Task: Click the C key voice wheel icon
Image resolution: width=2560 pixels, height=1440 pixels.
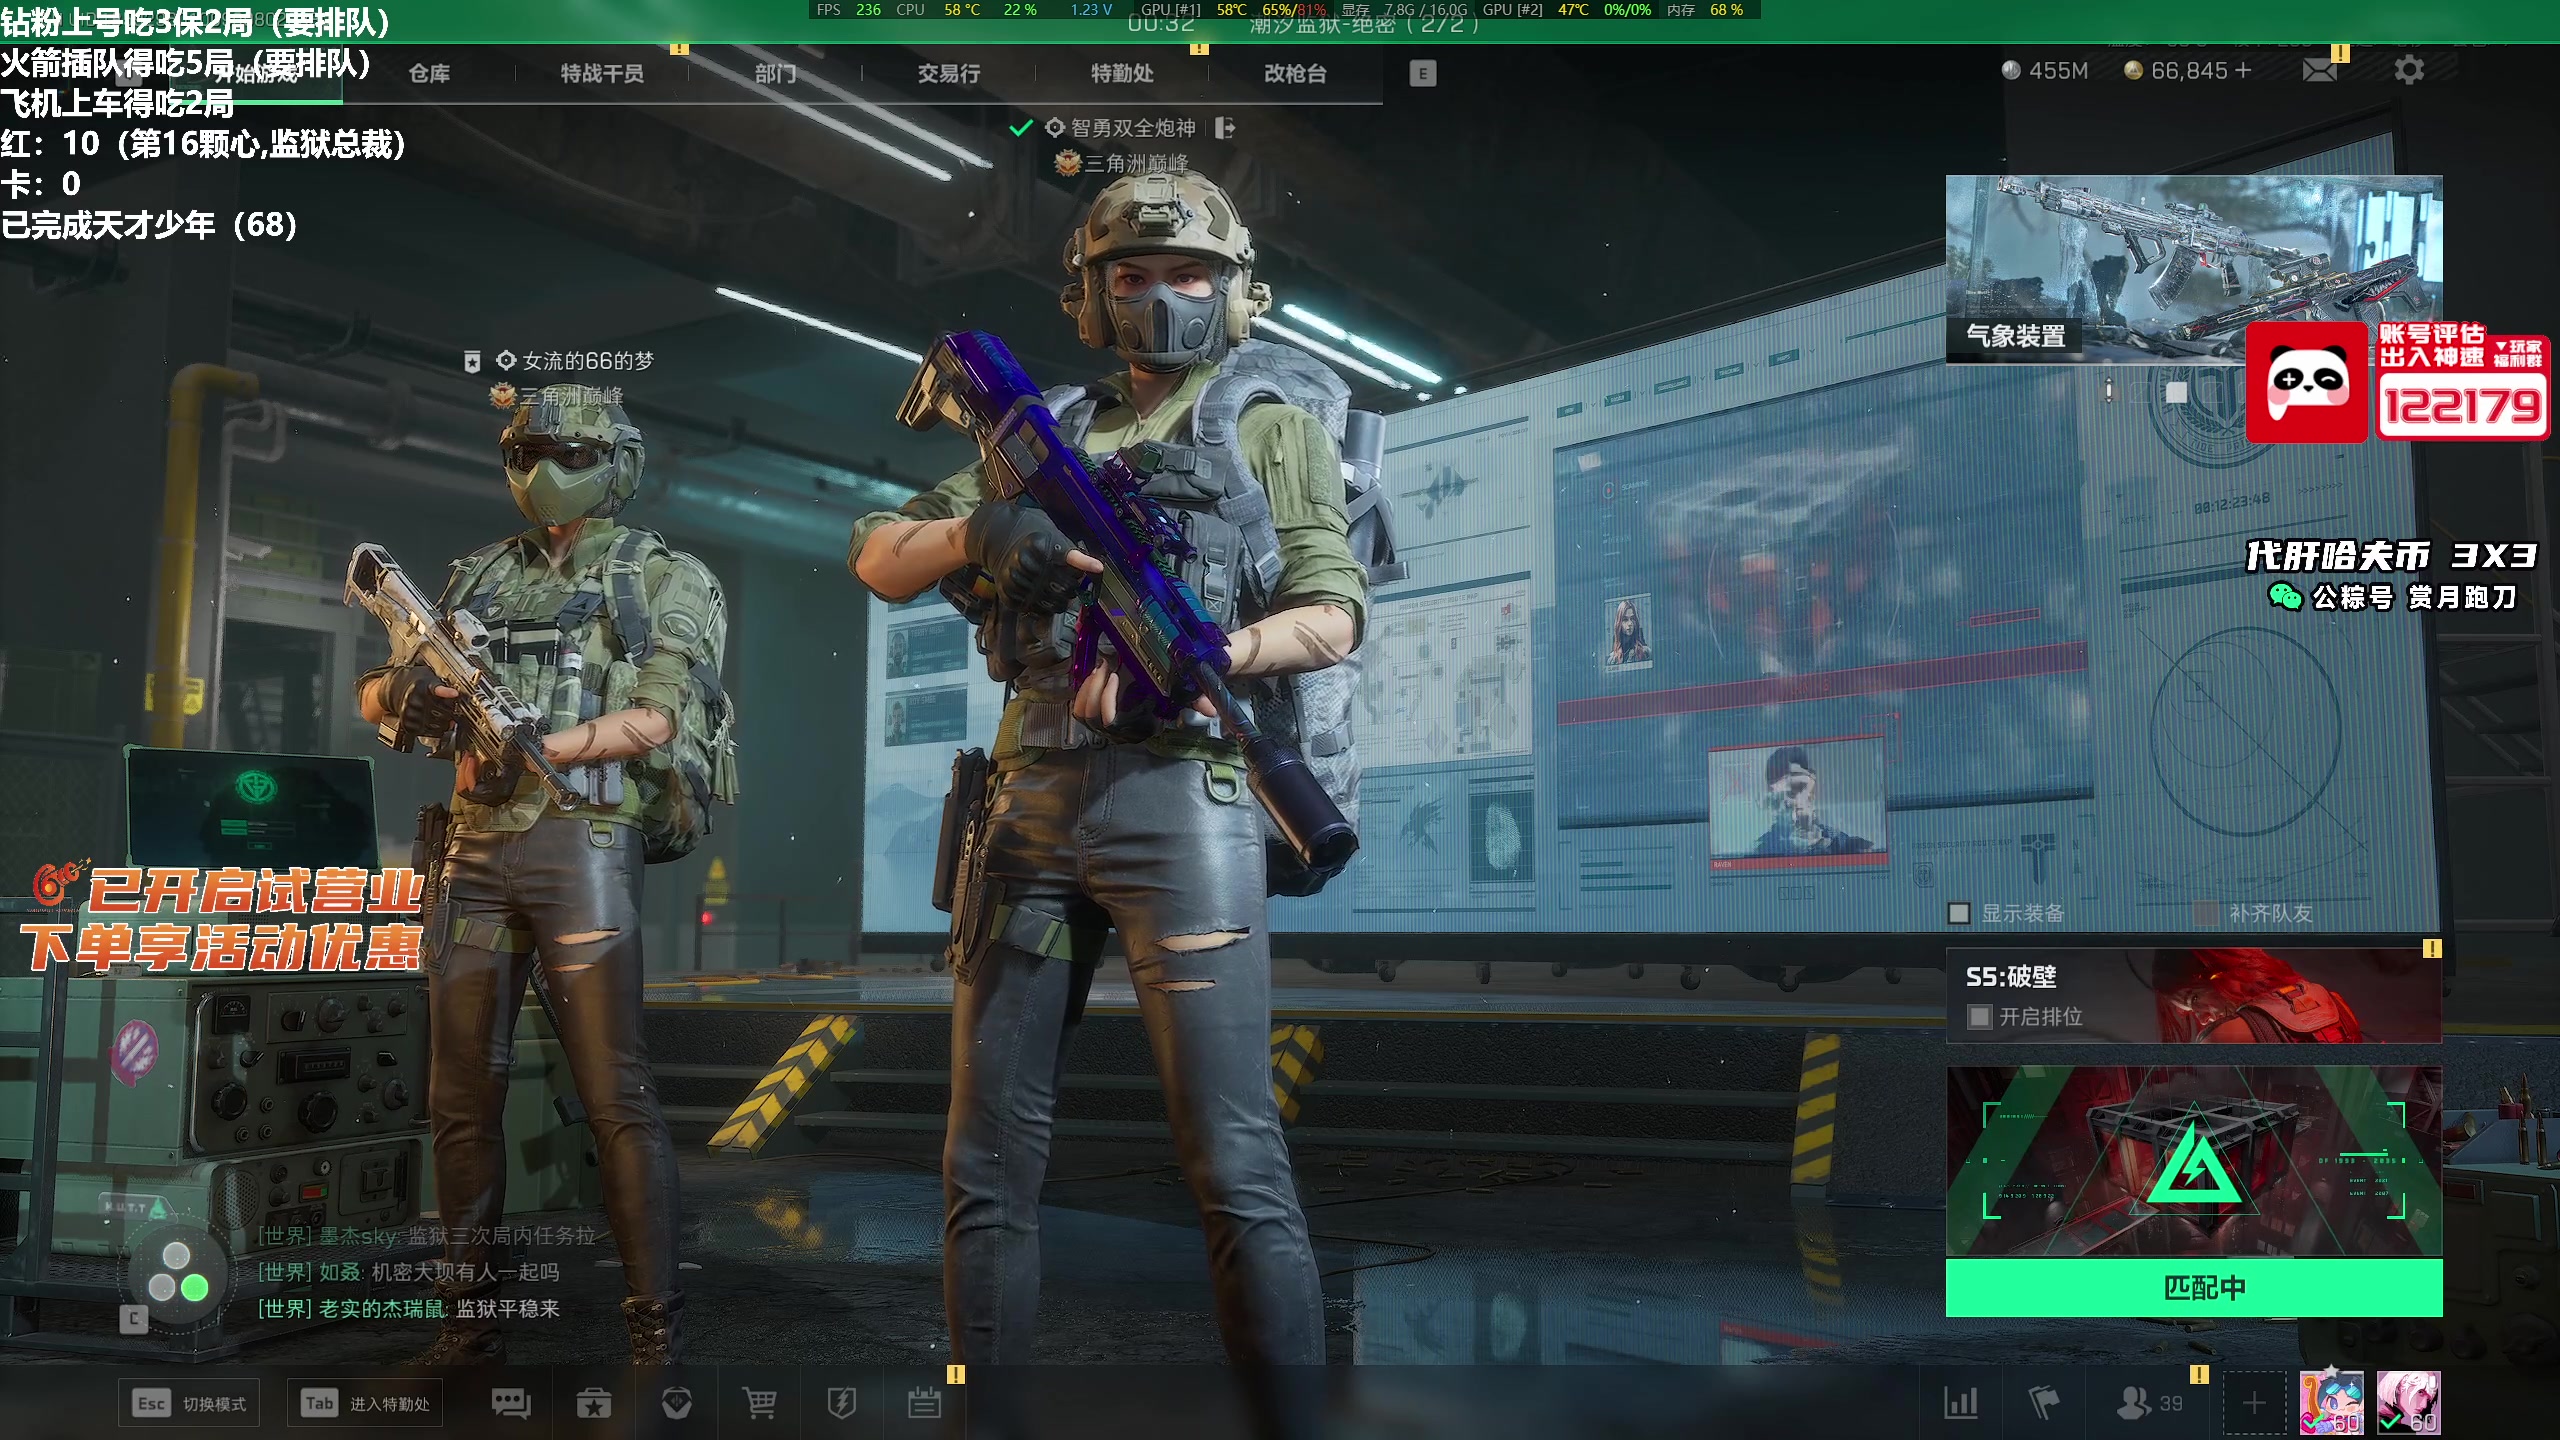Action: click(134, 1319)
